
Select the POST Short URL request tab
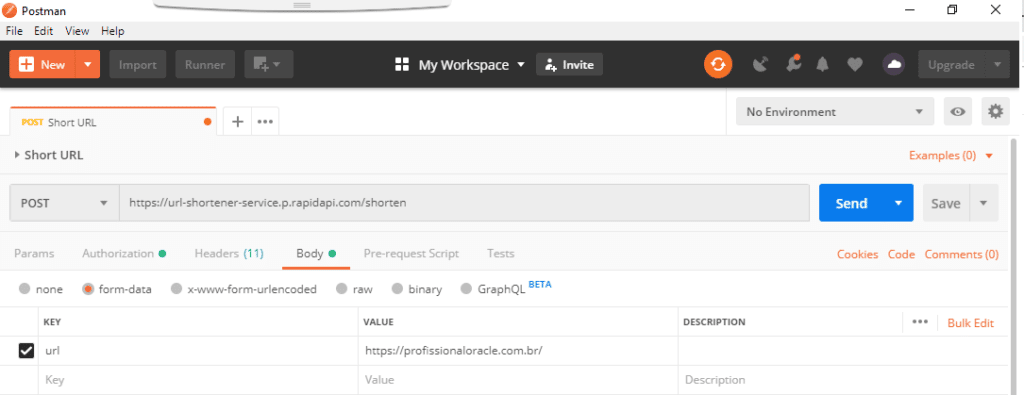[113, 122]
